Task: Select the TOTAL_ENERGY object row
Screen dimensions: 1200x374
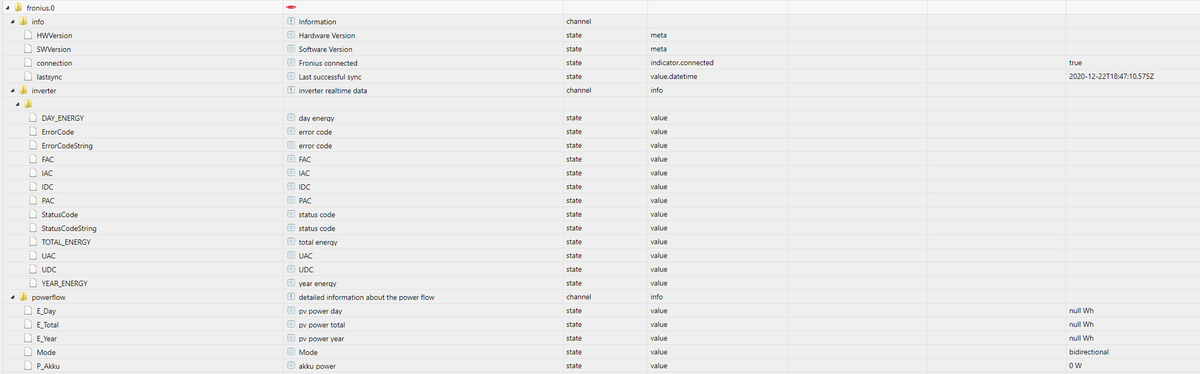Action: 600,242
